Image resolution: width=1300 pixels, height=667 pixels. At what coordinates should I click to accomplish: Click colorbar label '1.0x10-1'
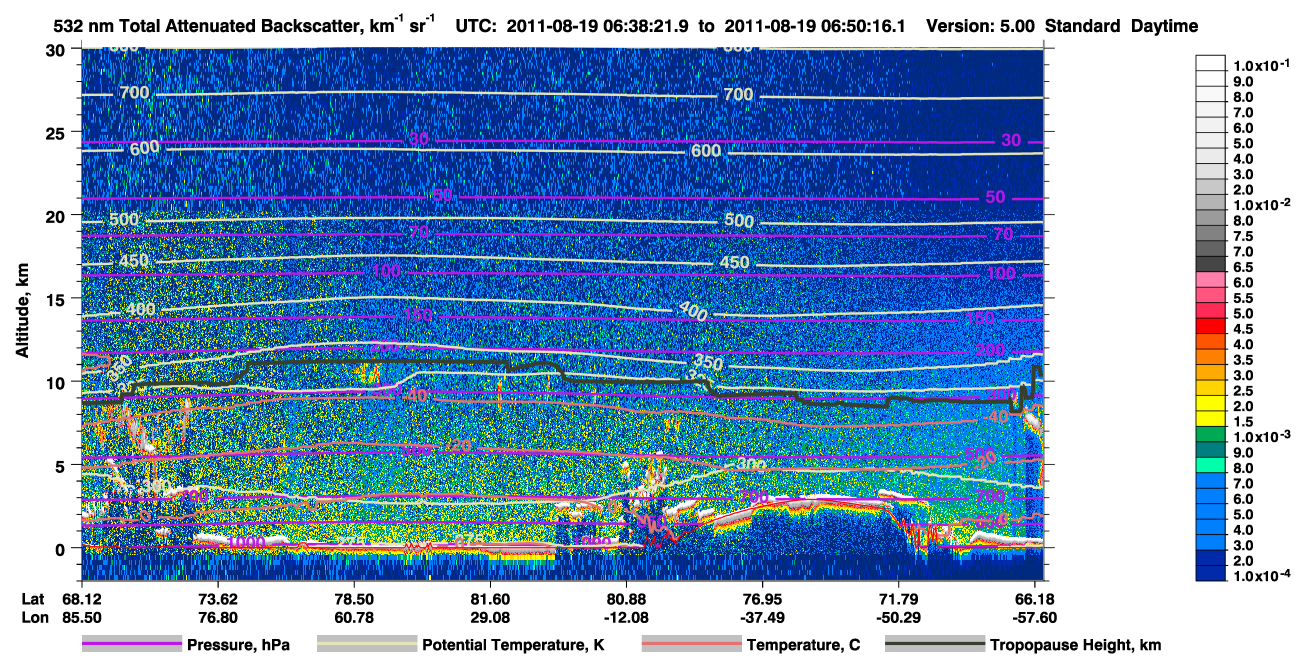click(1264, 66)
